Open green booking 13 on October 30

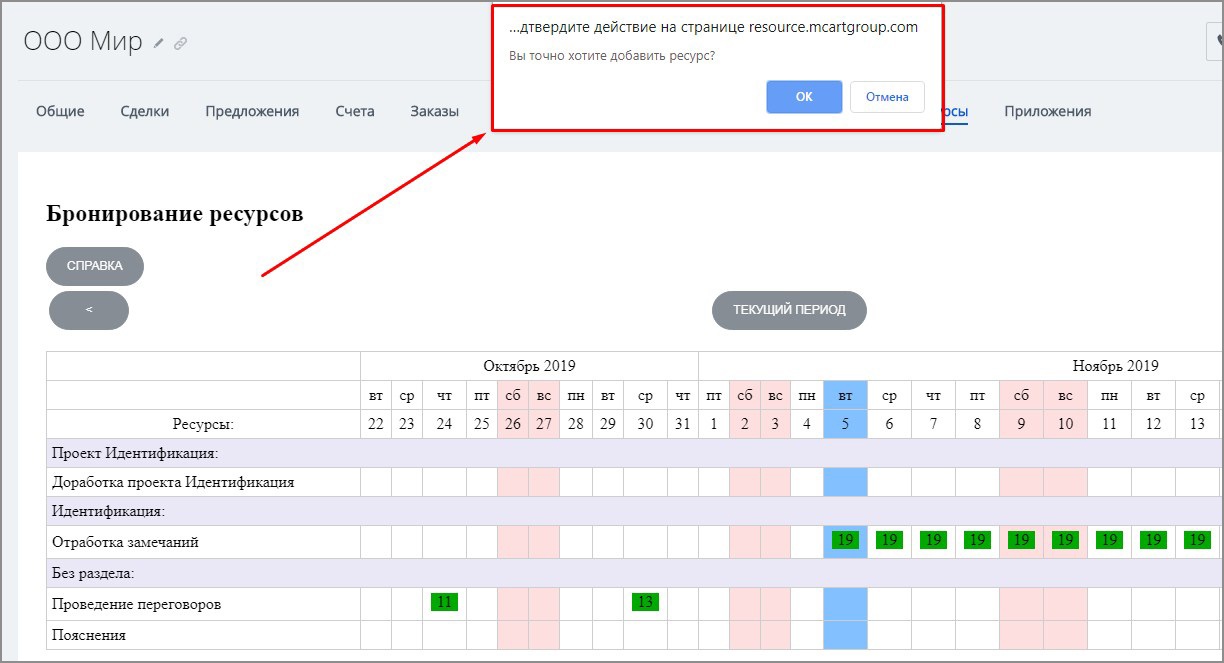click(x=645, y=602)
